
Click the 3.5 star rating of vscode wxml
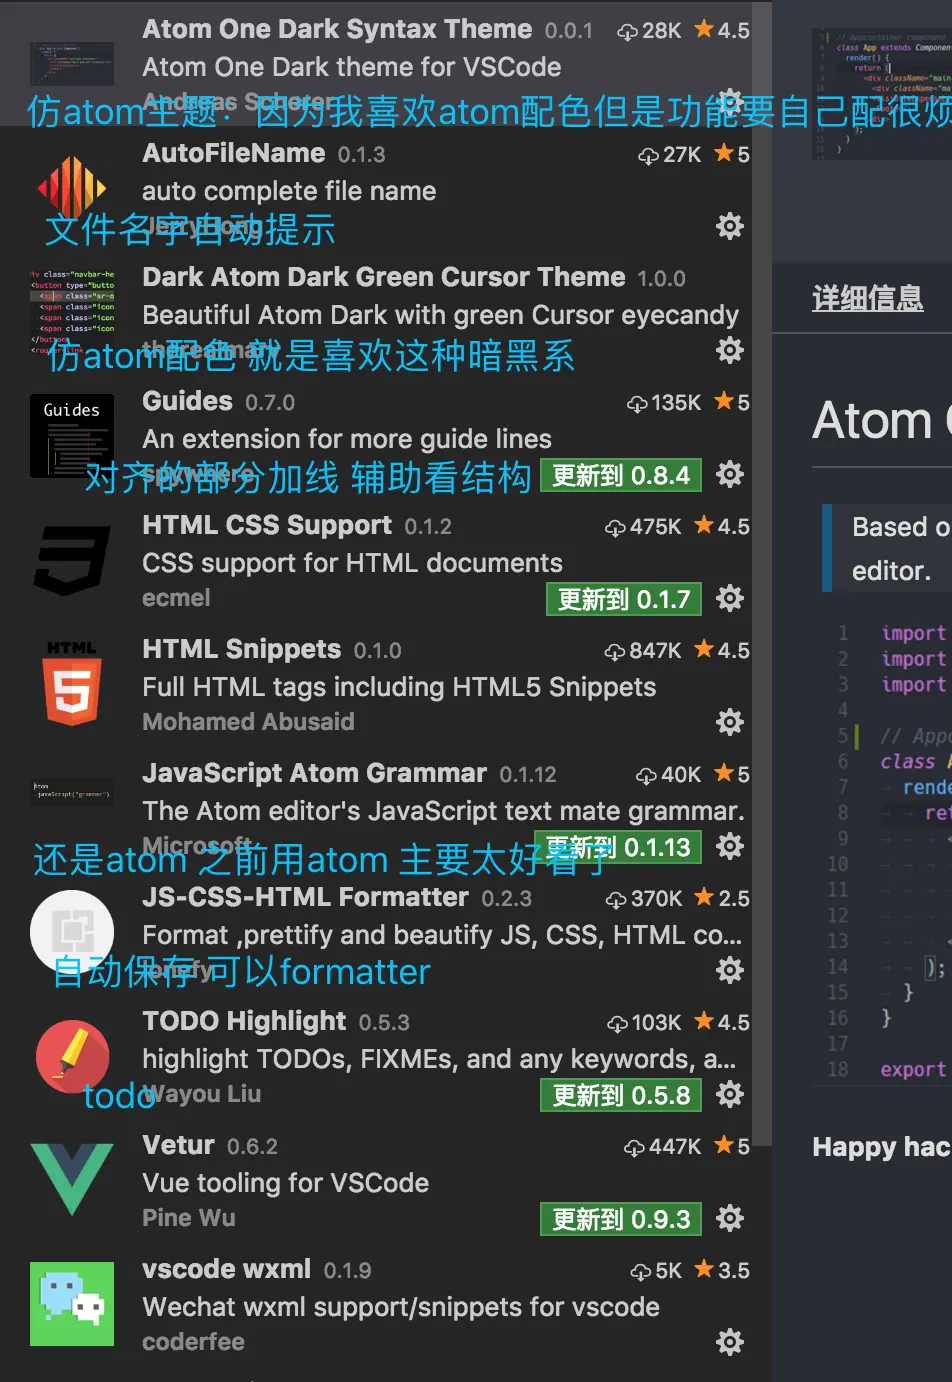pos(722,1270)
